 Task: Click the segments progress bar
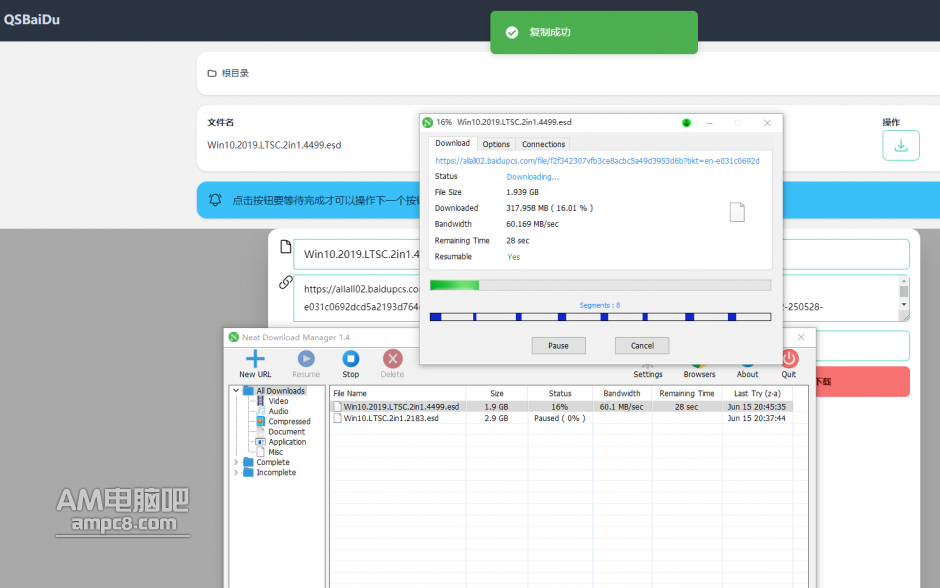click(x=600, y=316)
